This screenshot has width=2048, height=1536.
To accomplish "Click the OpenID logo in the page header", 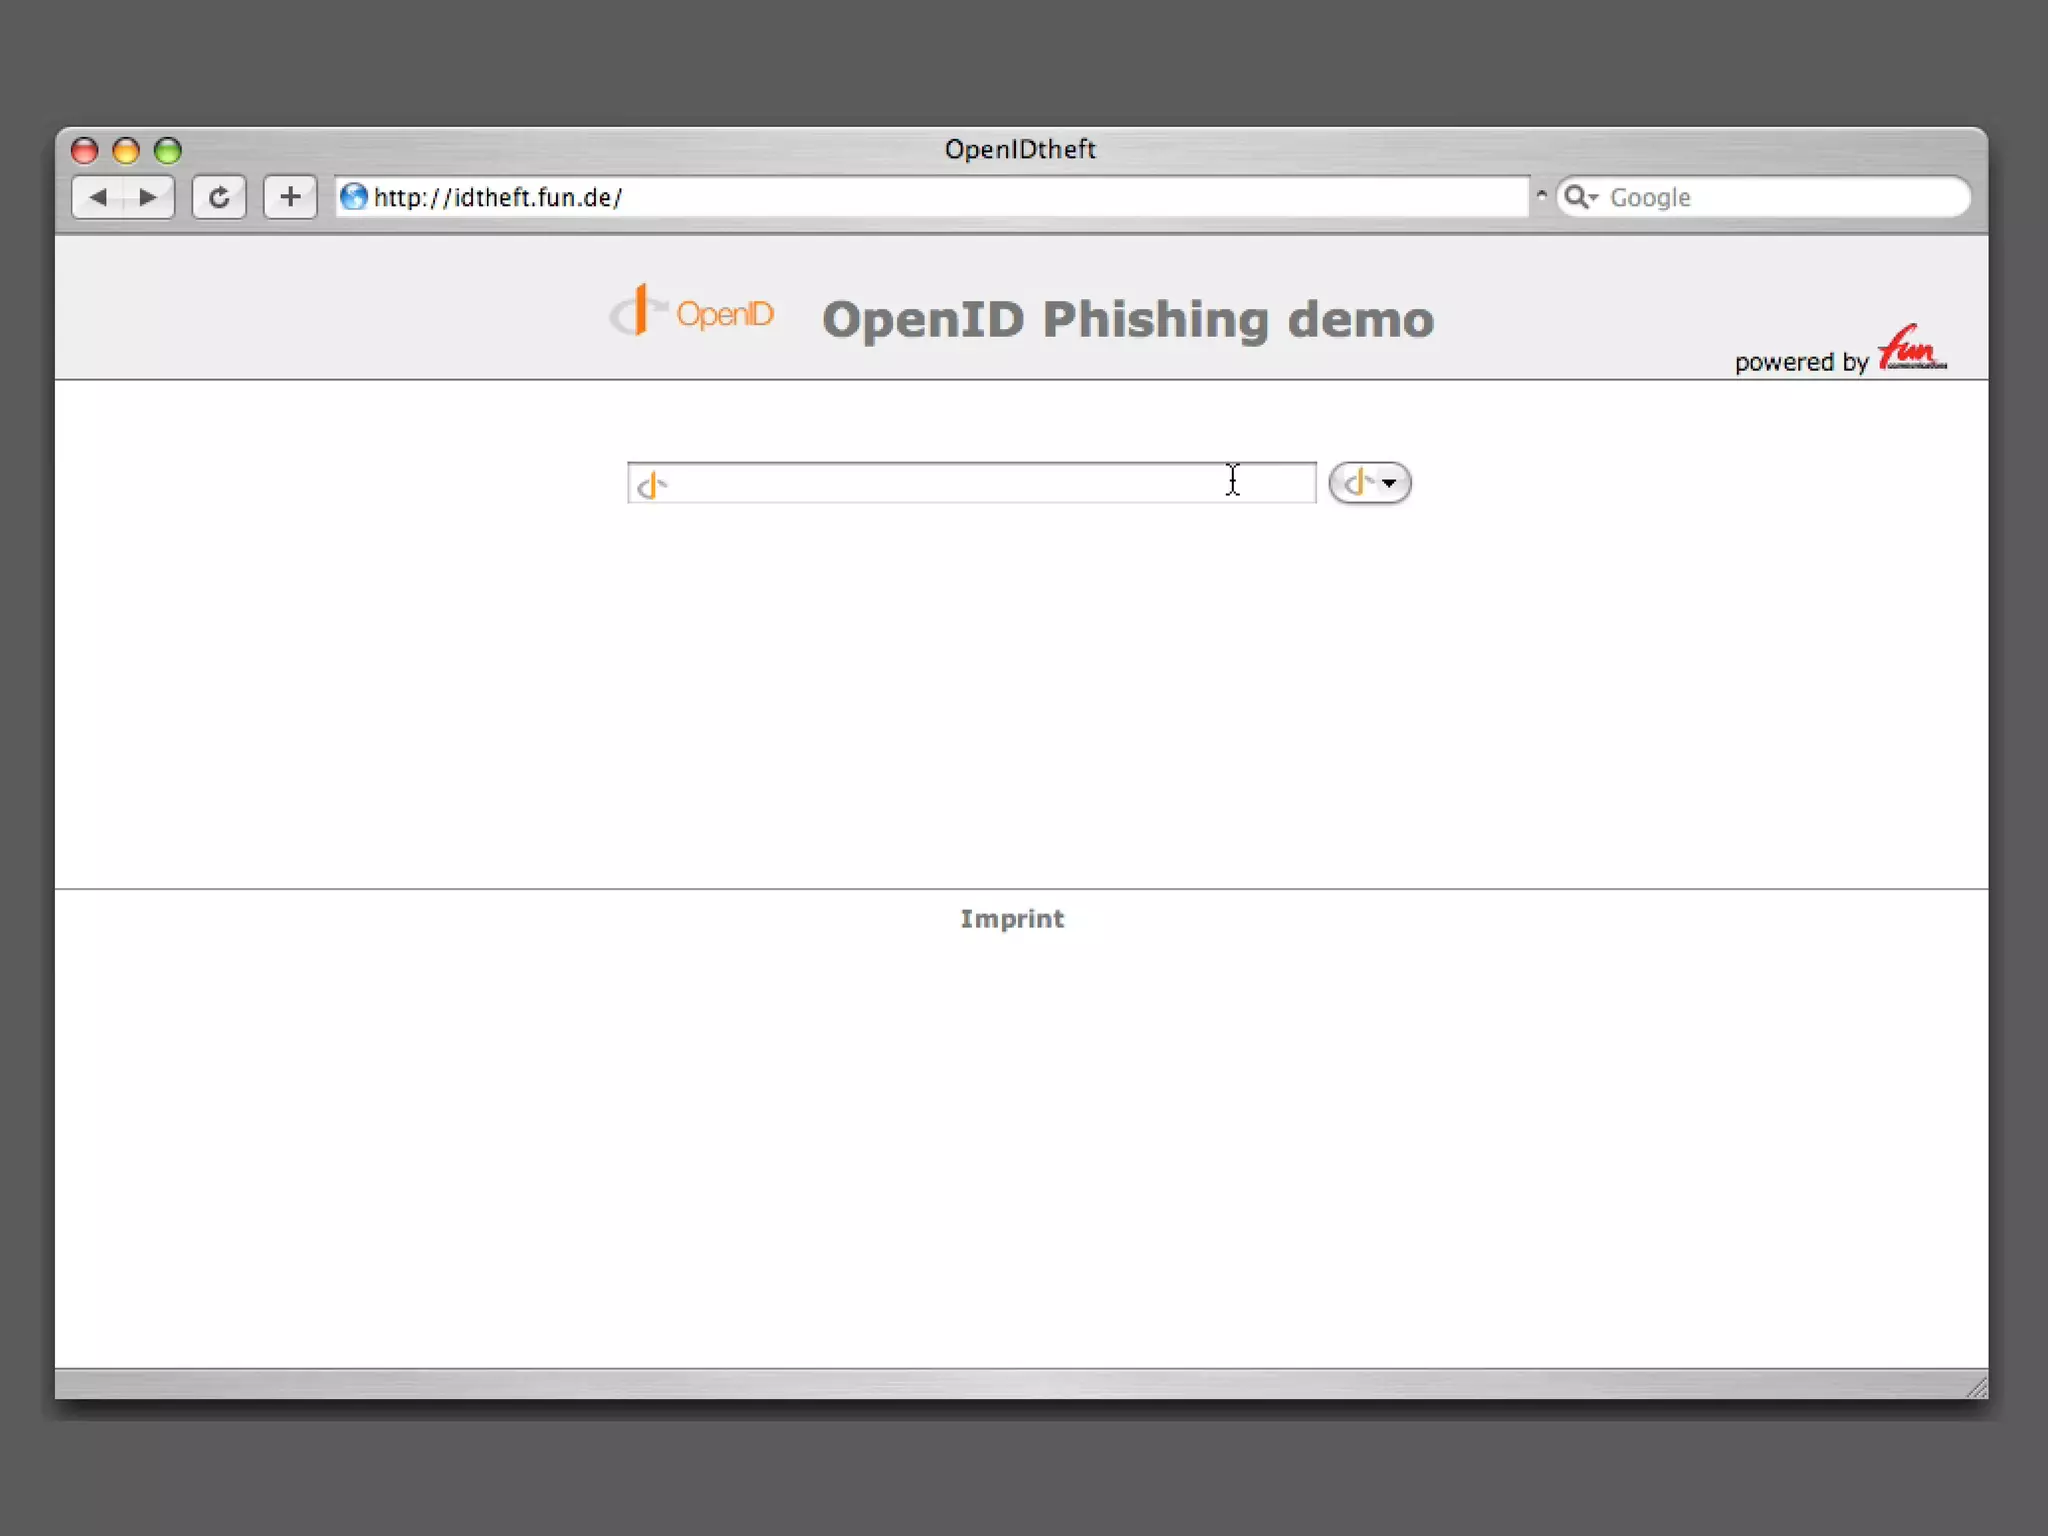I will [x=692, y=311].
